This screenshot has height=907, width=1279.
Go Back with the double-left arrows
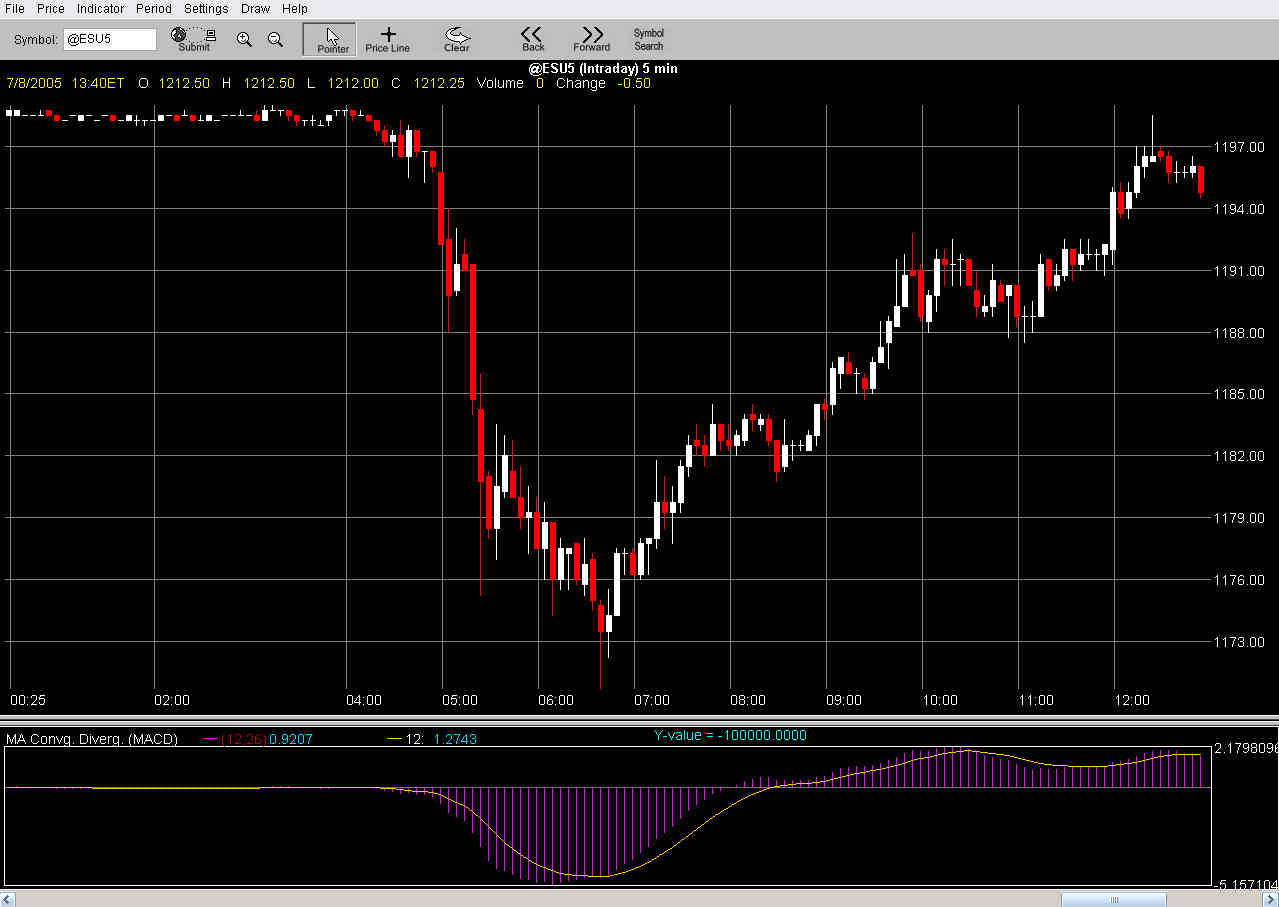click(533, 40)
